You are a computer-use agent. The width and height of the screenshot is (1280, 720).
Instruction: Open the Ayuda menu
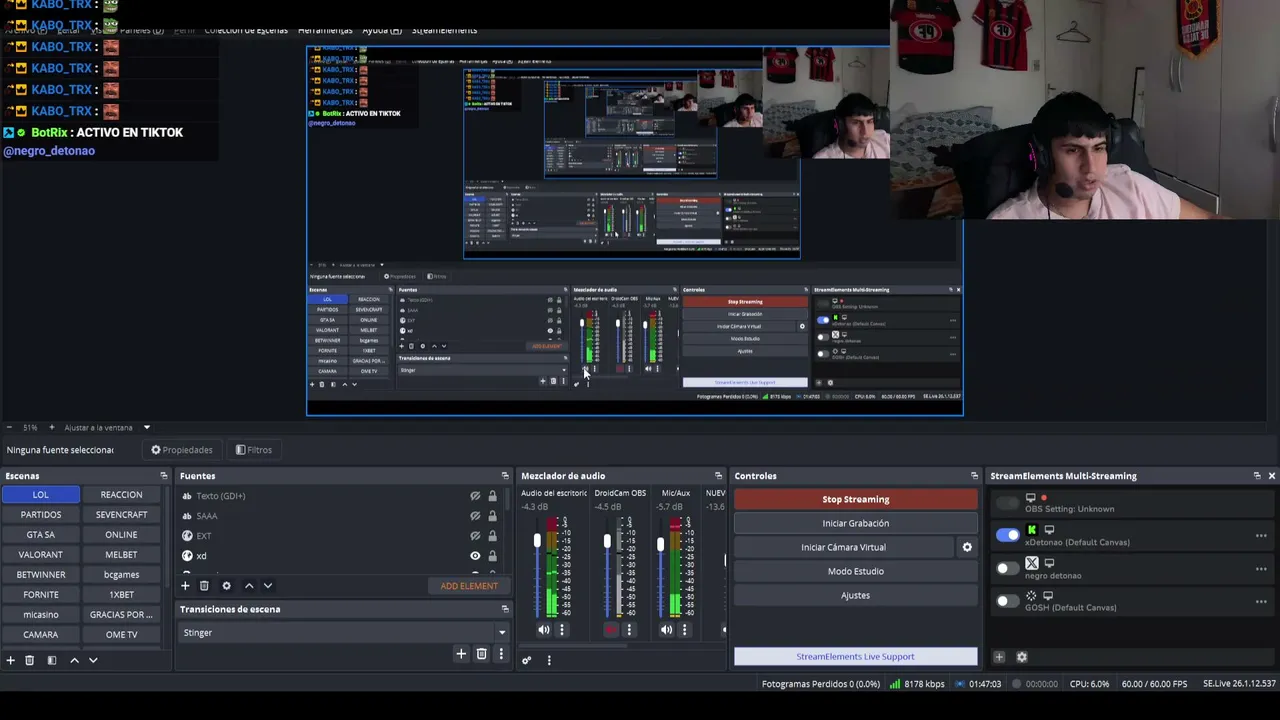click(382, 30)
